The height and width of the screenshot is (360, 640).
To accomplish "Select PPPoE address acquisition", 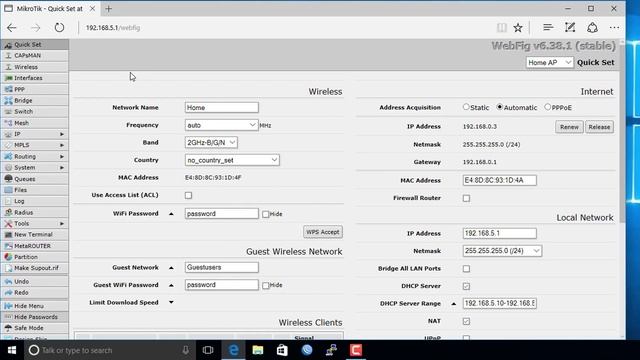I will 547,107.
